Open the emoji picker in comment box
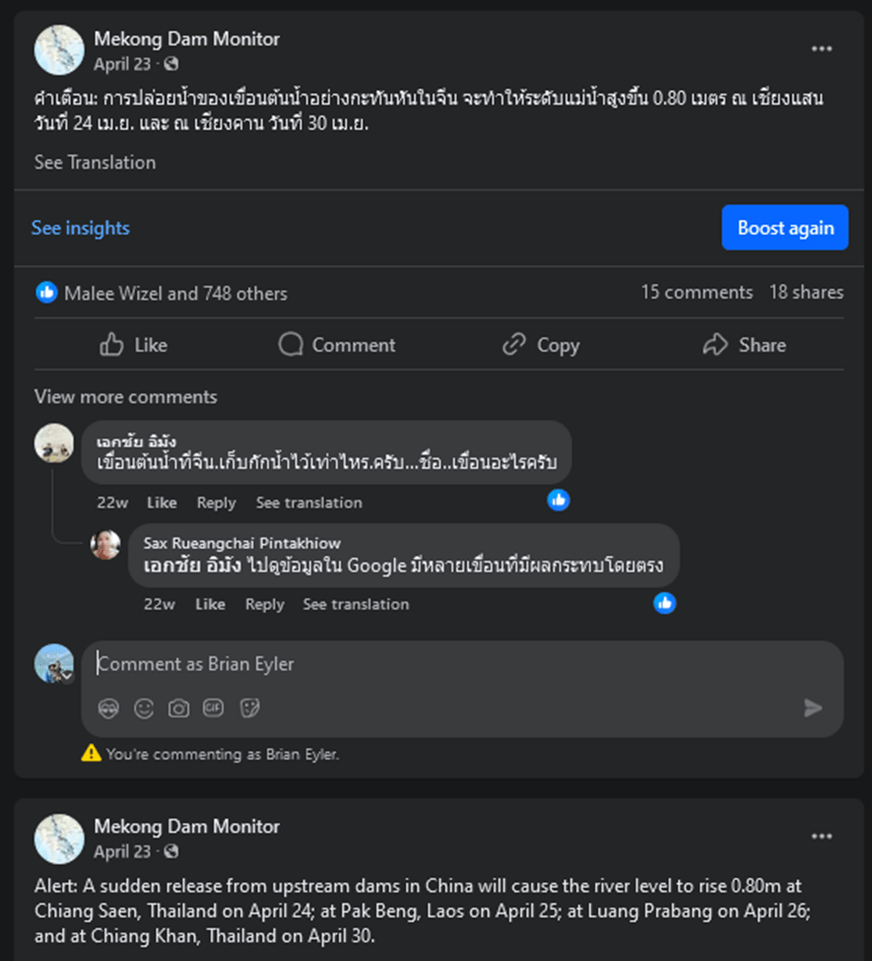The height and width of the screenshot is (961, 872). 144,708
